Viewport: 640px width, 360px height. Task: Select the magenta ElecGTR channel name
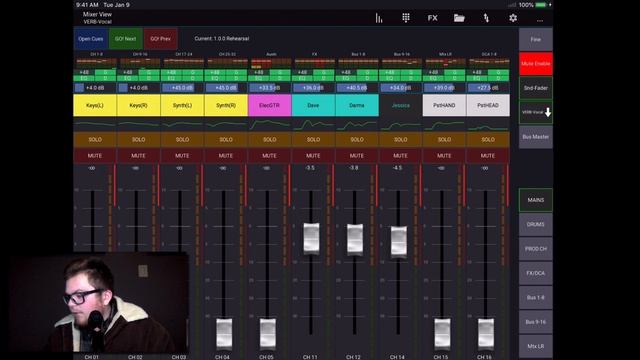pos(269,105)
